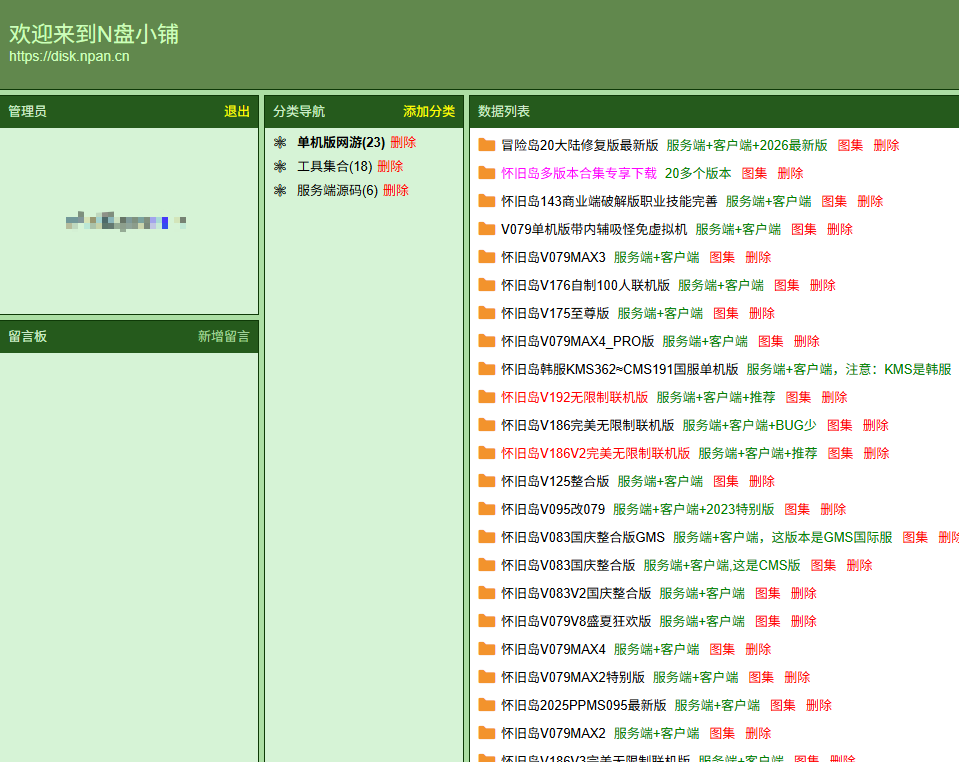The width and height of the screenshot is (959, 762).
Task: Click 新增留言 to add a message
Action: tap(224, 336)
